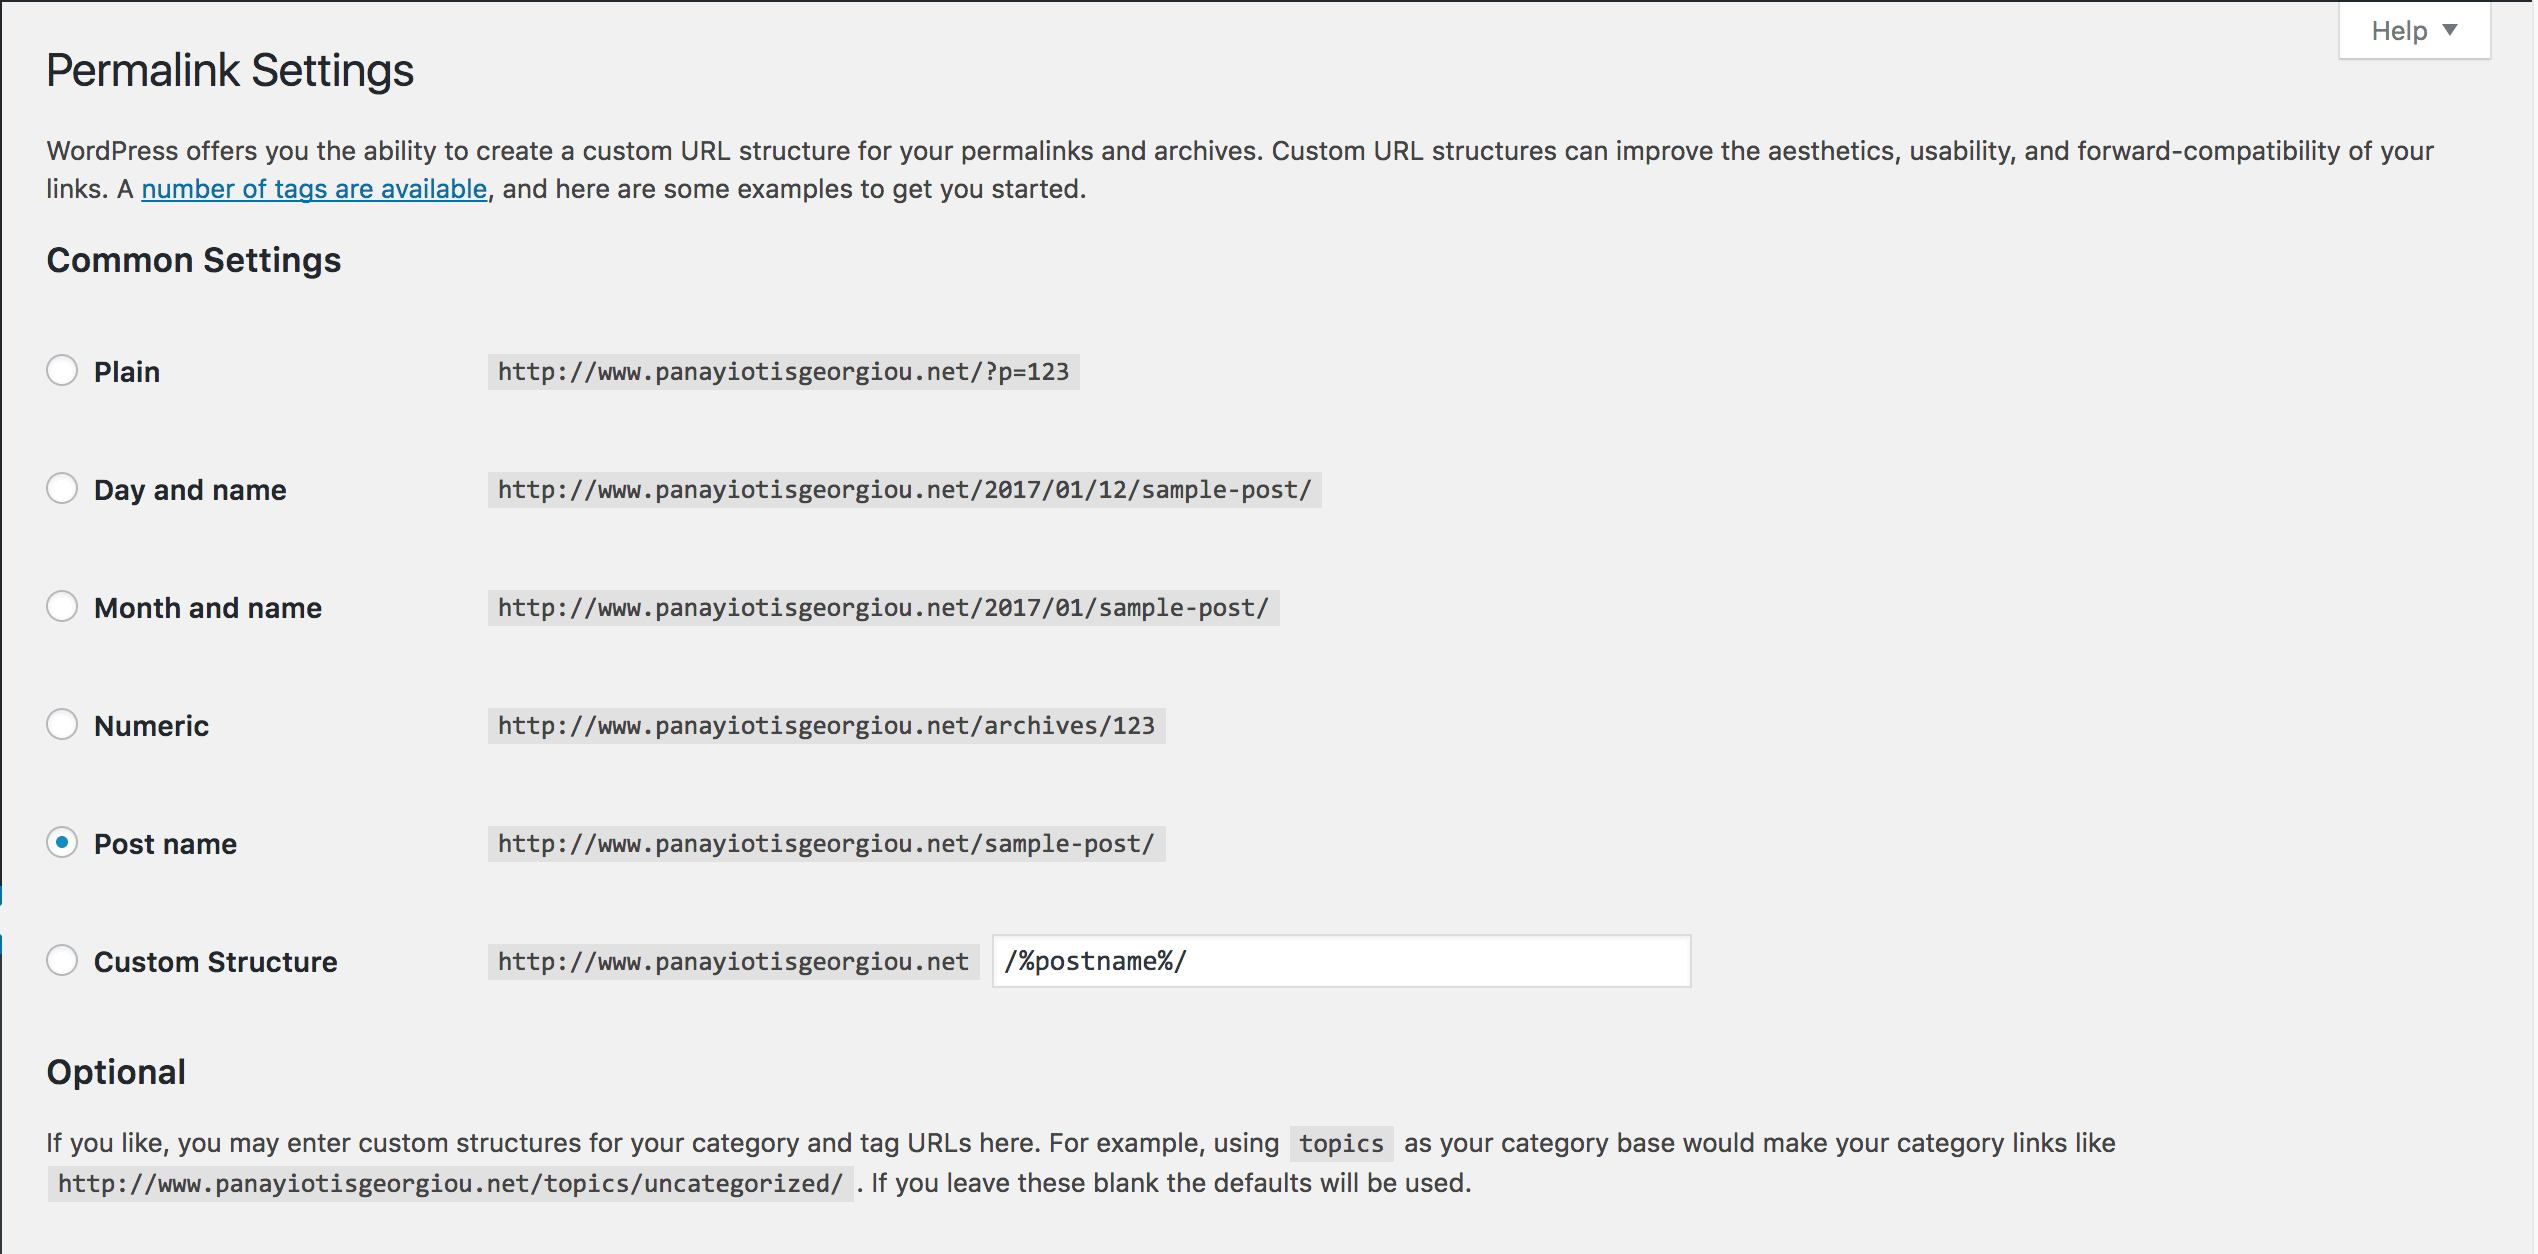Open the Help dropdown panel

click(x=2414, y=31)
